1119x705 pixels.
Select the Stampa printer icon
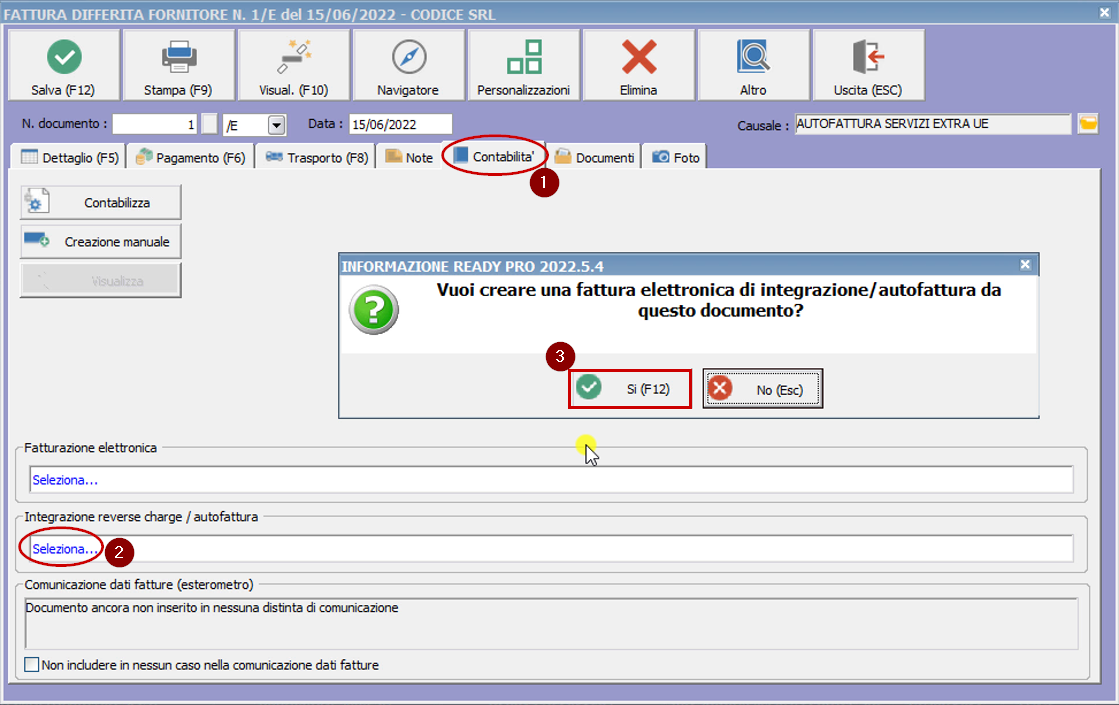point(178,62)
